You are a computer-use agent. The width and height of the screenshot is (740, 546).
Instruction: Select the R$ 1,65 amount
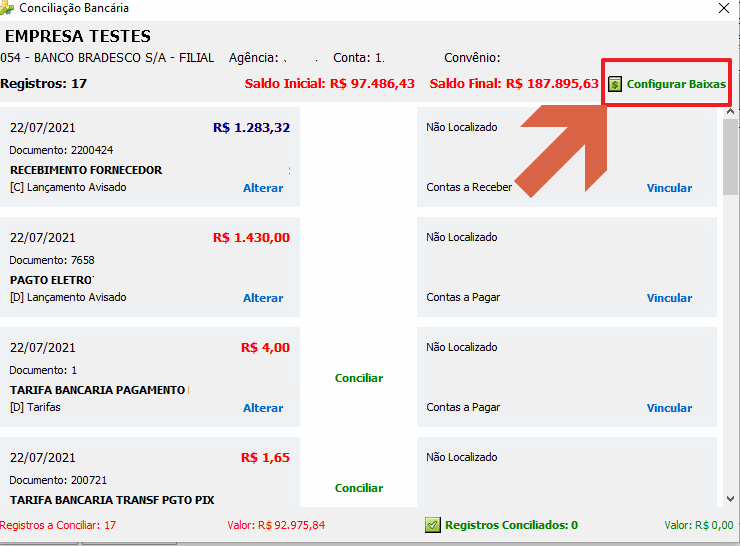click(x=265, y=457)
